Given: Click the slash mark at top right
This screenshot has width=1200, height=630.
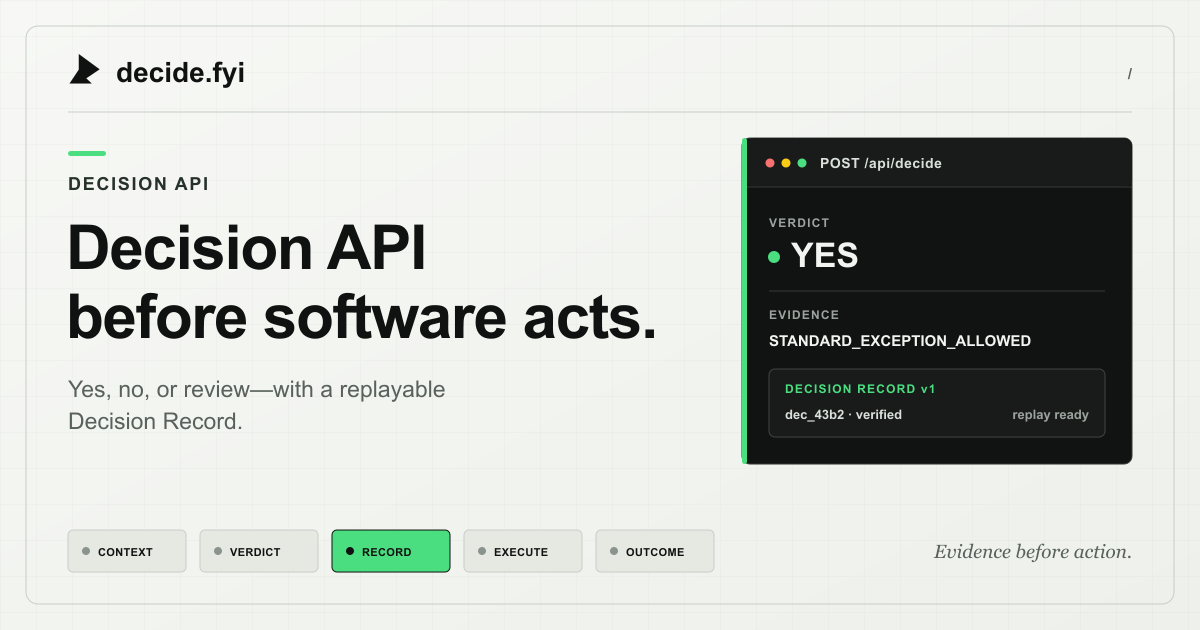Looking at the screenshot, I should (x=1129, y=74).
